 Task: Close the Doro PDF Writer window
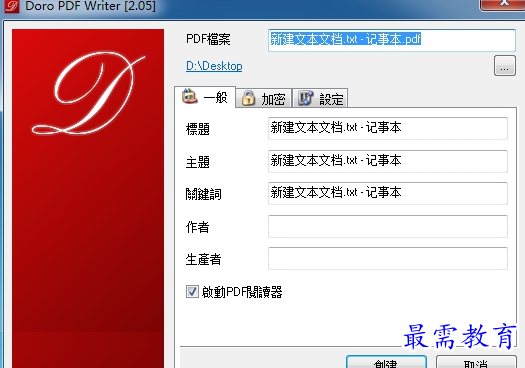point(502,4)
